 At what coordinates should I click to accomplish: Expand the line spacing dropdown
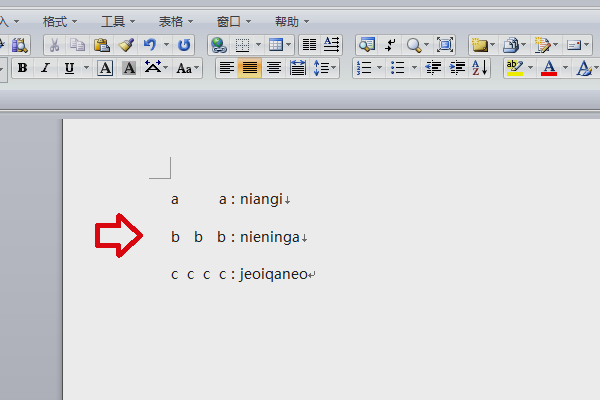(x=336, y=68)
